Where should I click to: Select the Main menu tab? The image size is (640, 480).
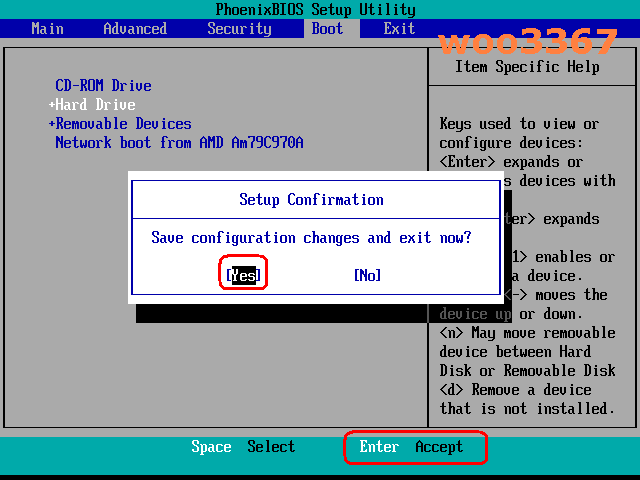(47, 29)
